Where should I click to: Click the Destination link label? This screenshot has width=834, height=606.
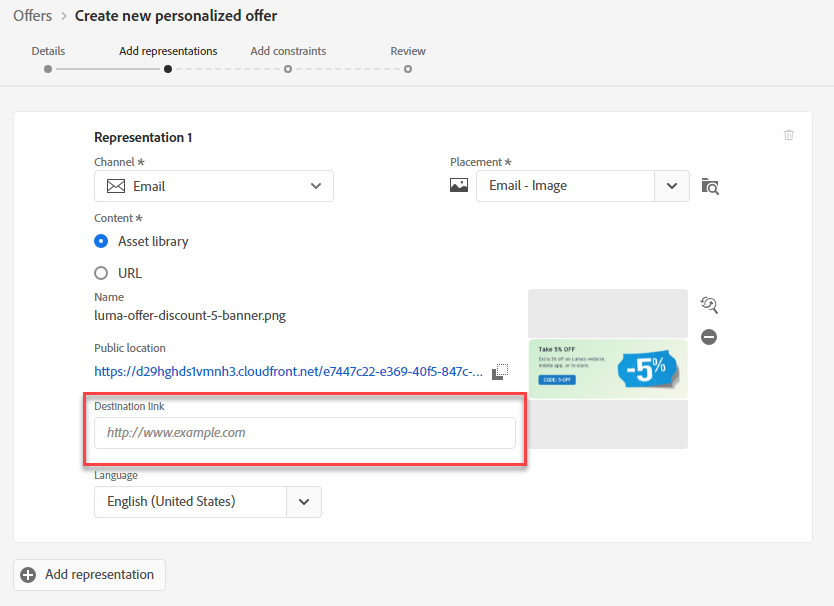pos(129,406)
